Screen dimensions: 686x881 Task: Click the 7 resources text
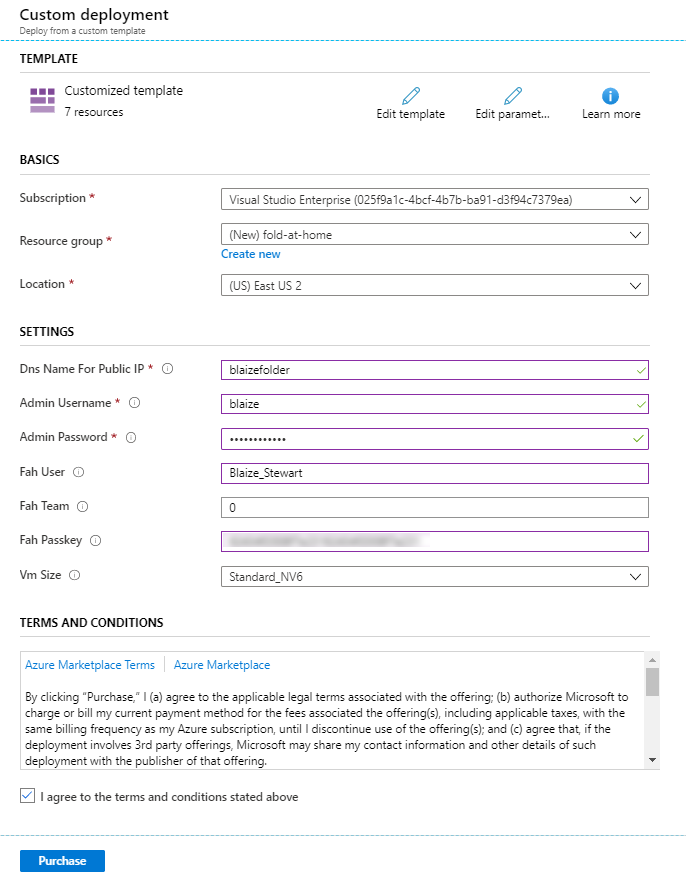pos(94,112)
